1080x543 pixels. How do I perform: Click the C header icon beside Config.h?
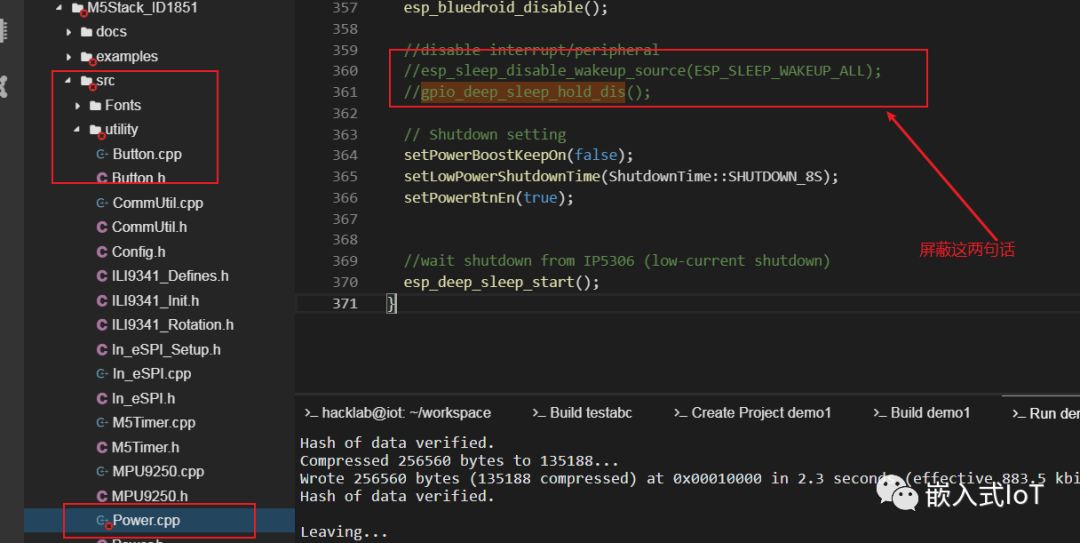click(x=102, y=252)
